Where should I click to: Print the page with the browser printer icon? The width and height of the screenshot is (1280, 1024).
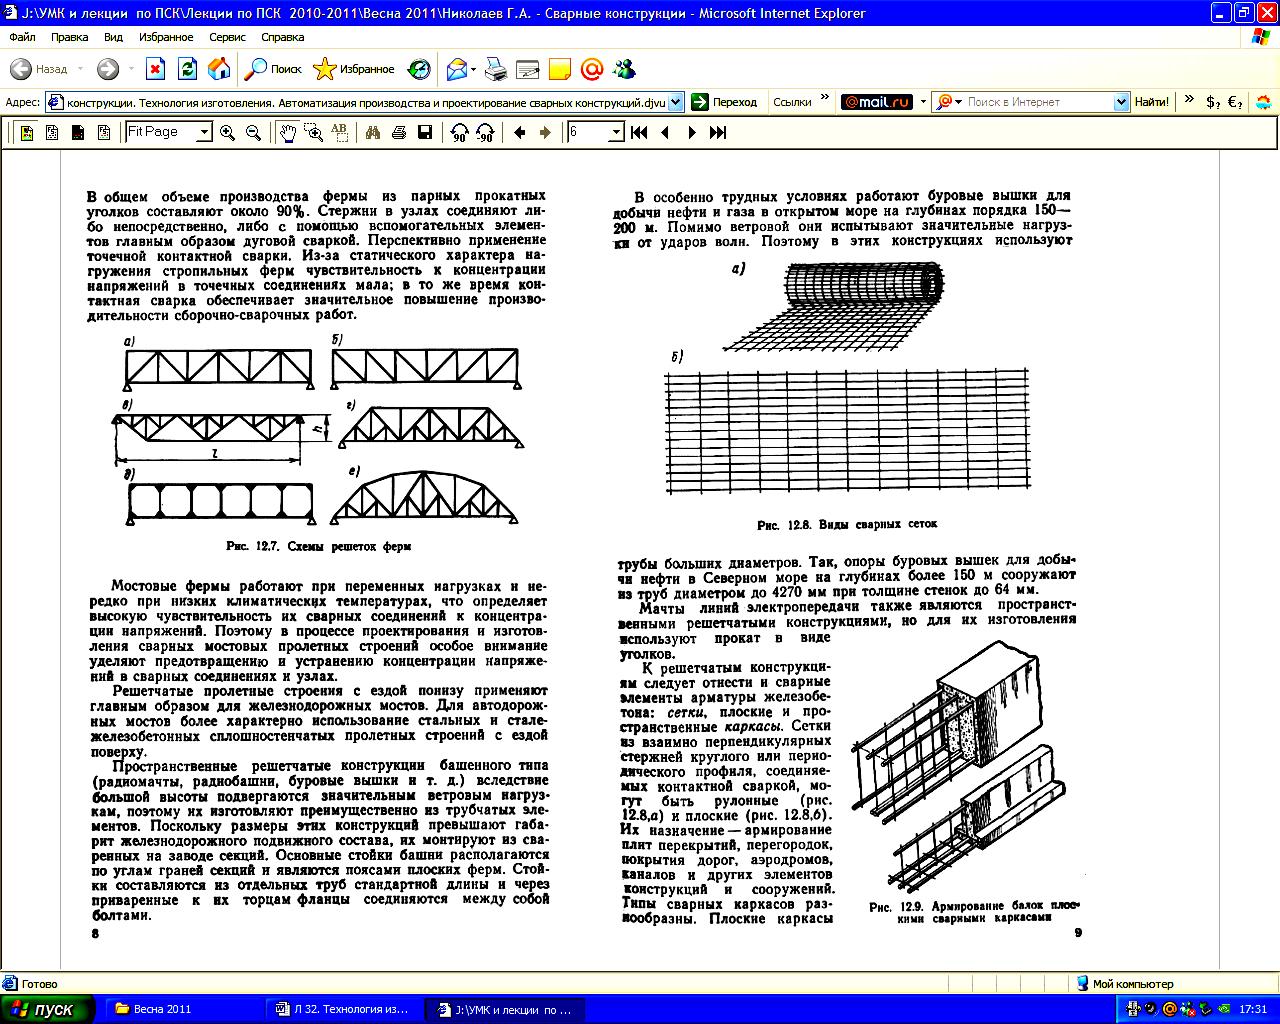496,69
